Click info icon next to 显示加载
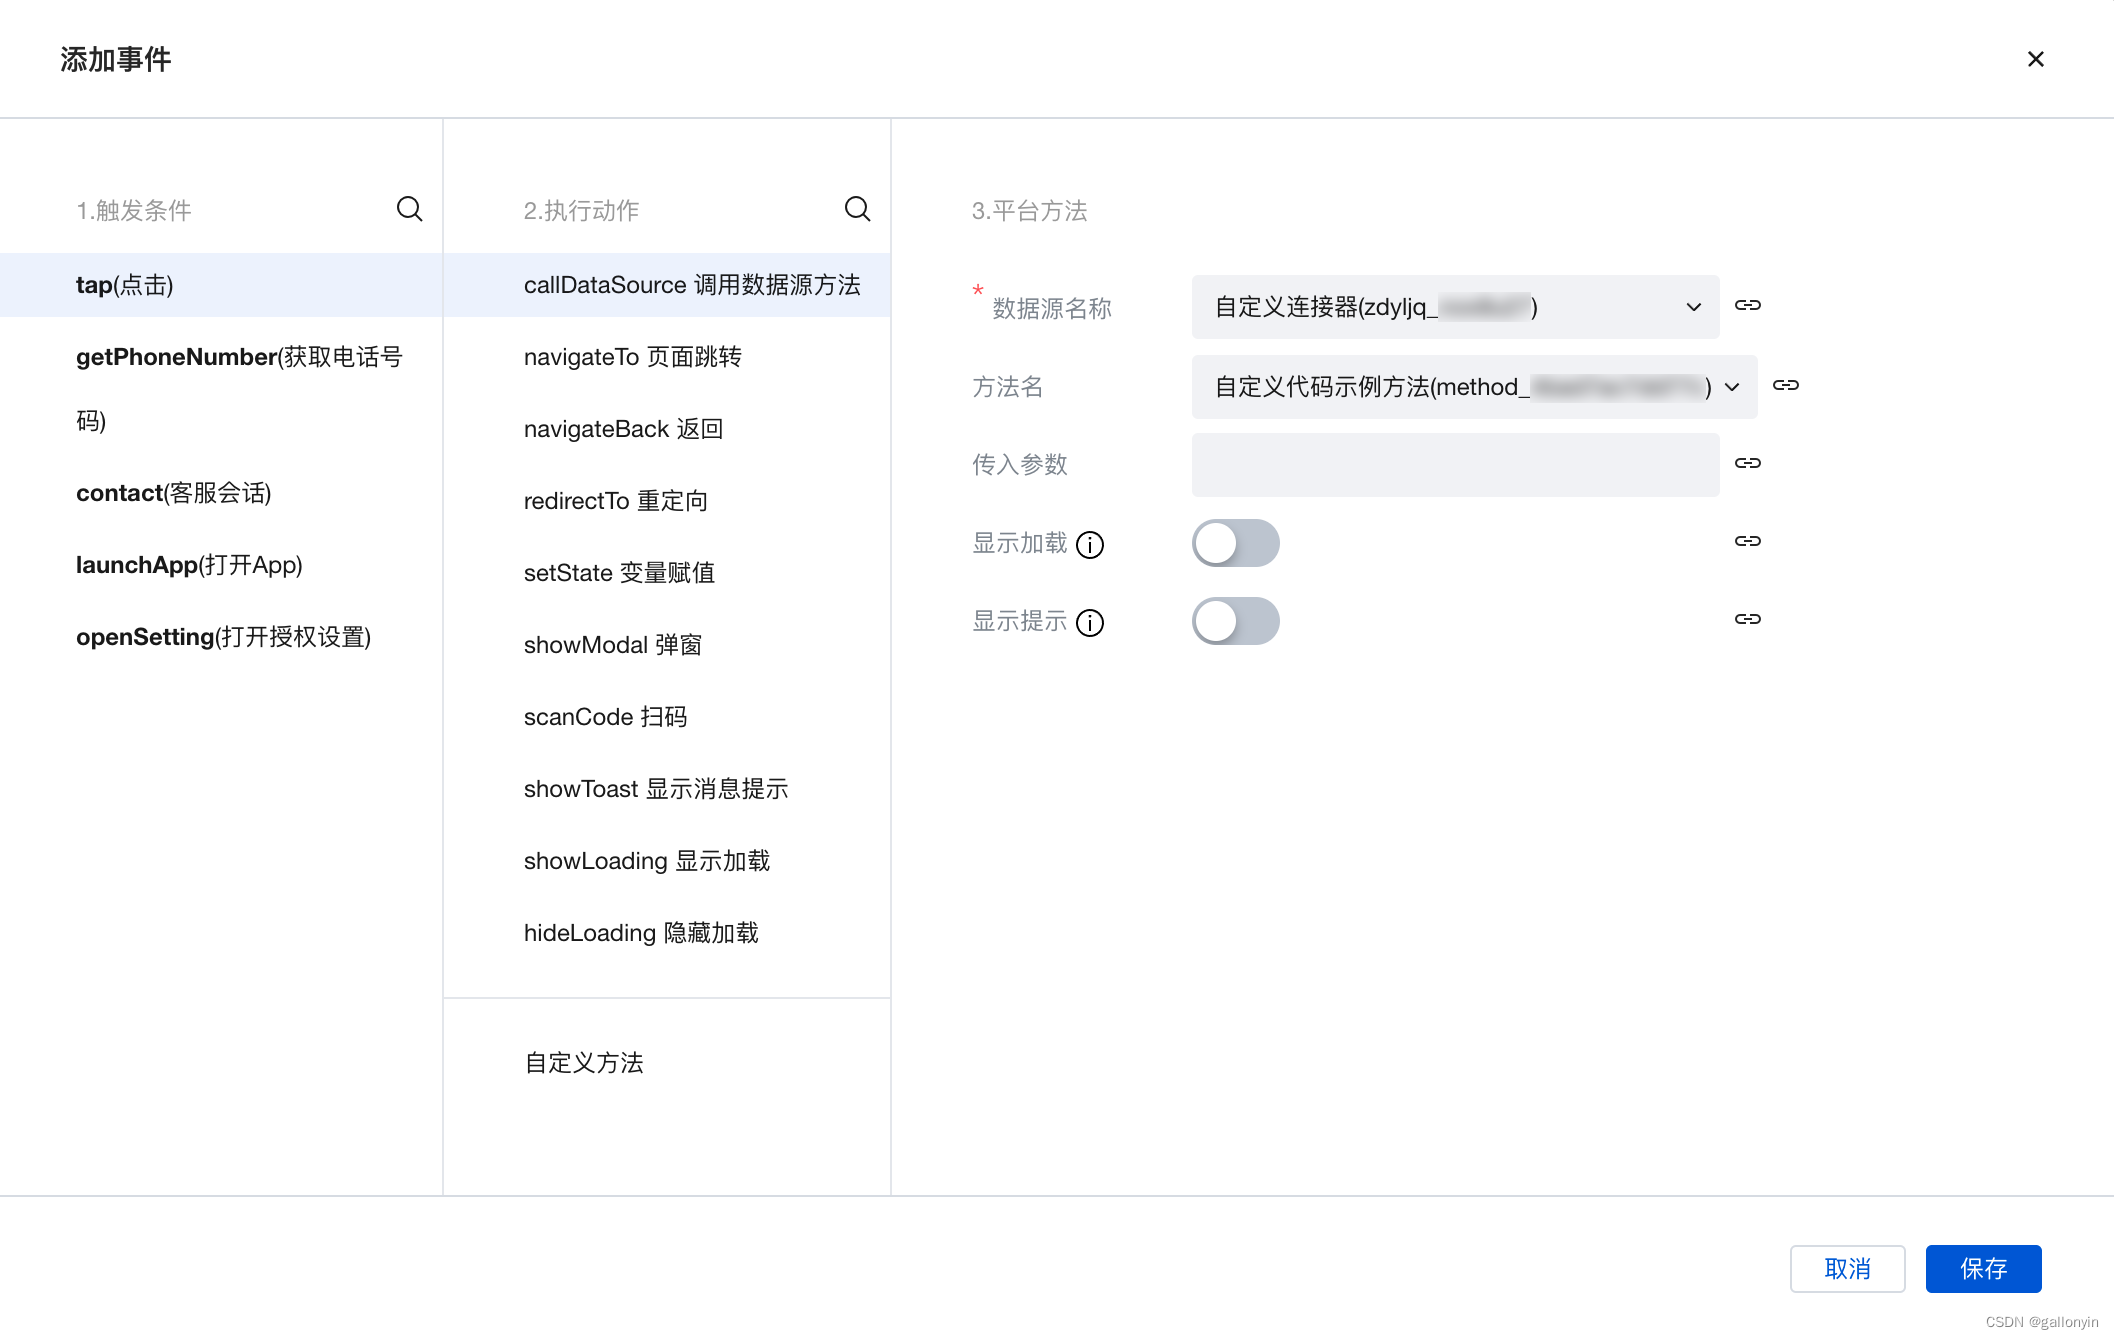Viewport: 2114px width, 1339px height. [x=1090, y=545]
